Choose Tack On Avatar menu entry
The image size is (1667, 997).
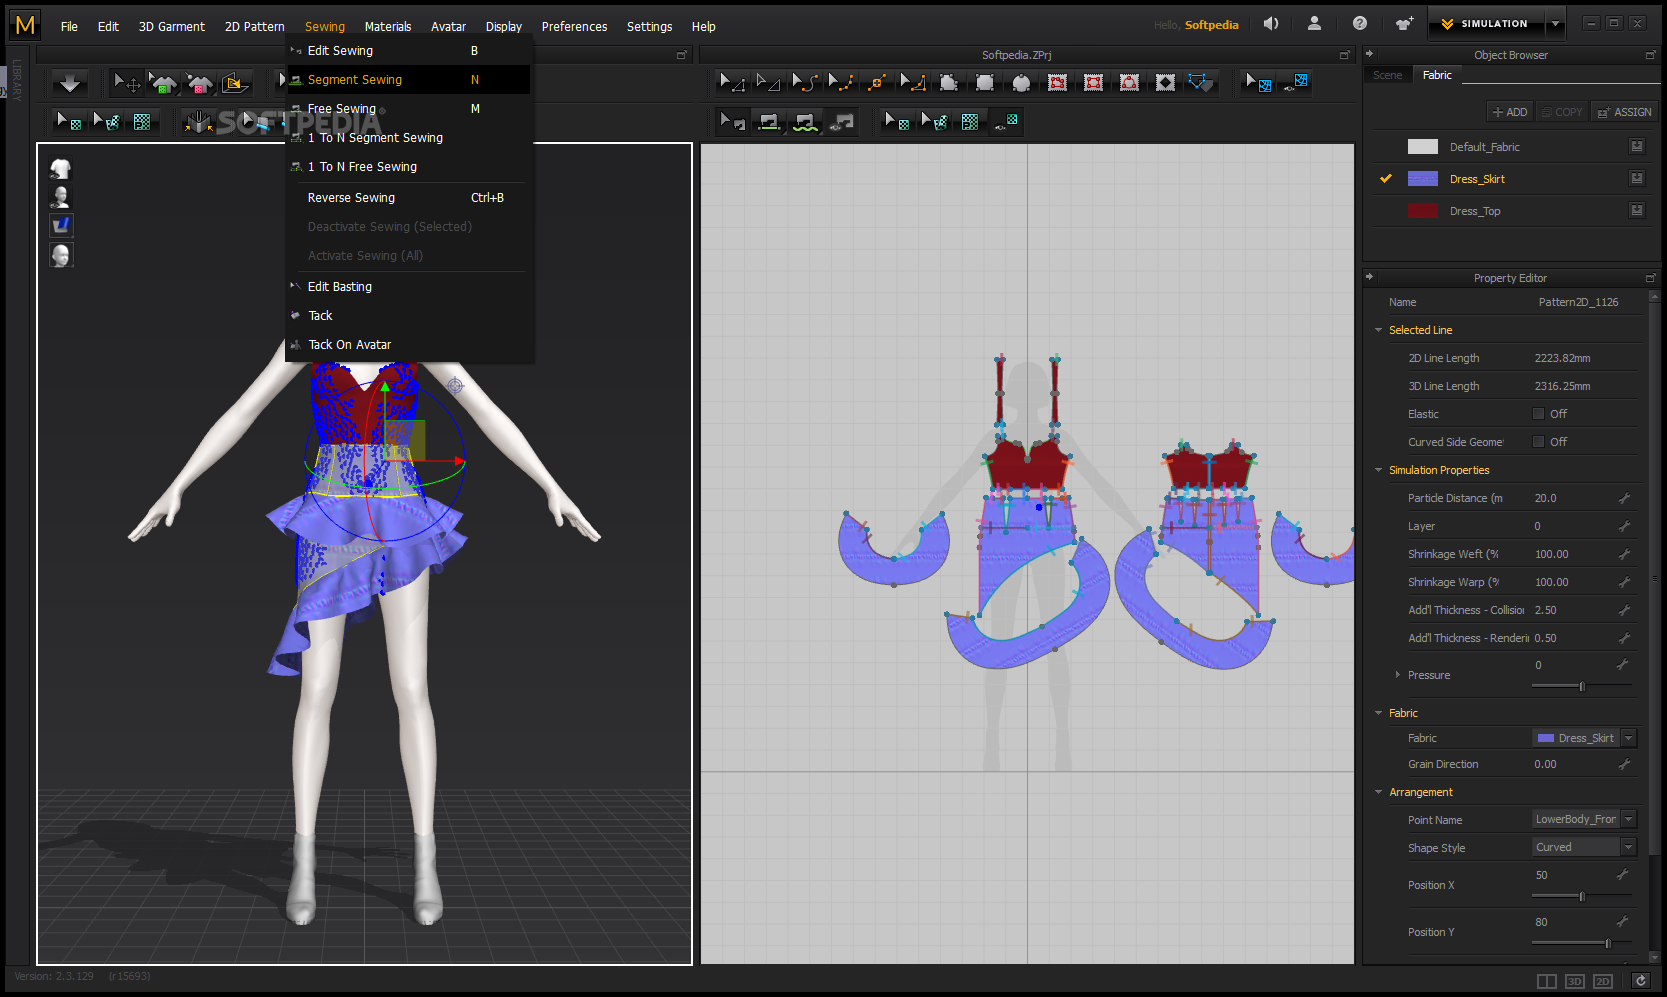pos(408,345)
